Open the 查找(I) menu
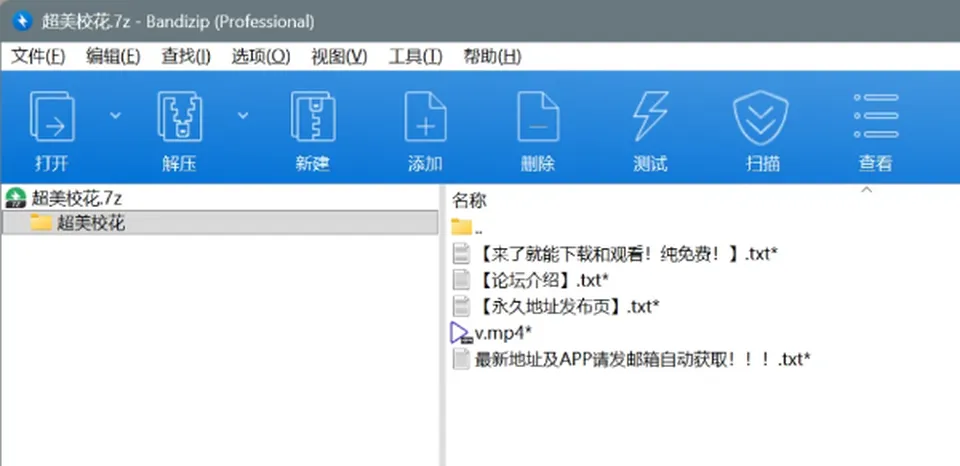Screen dimensions: 960x466 click(186, 57)
